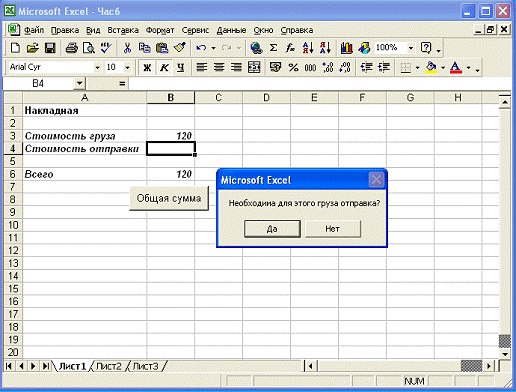This screenshot has height=392, width=516.
Task: Toggle bold Ж formatting
Action: click(x=147, y=67)
